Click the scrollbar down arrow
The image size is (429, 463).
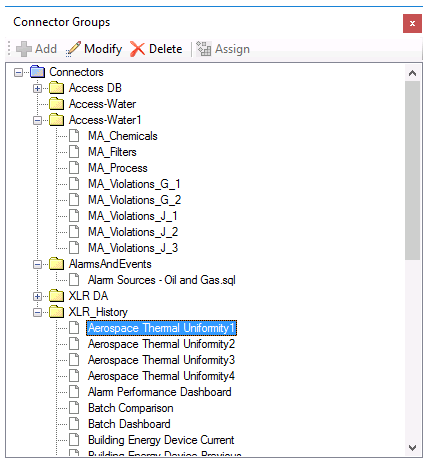coord(412,448)
